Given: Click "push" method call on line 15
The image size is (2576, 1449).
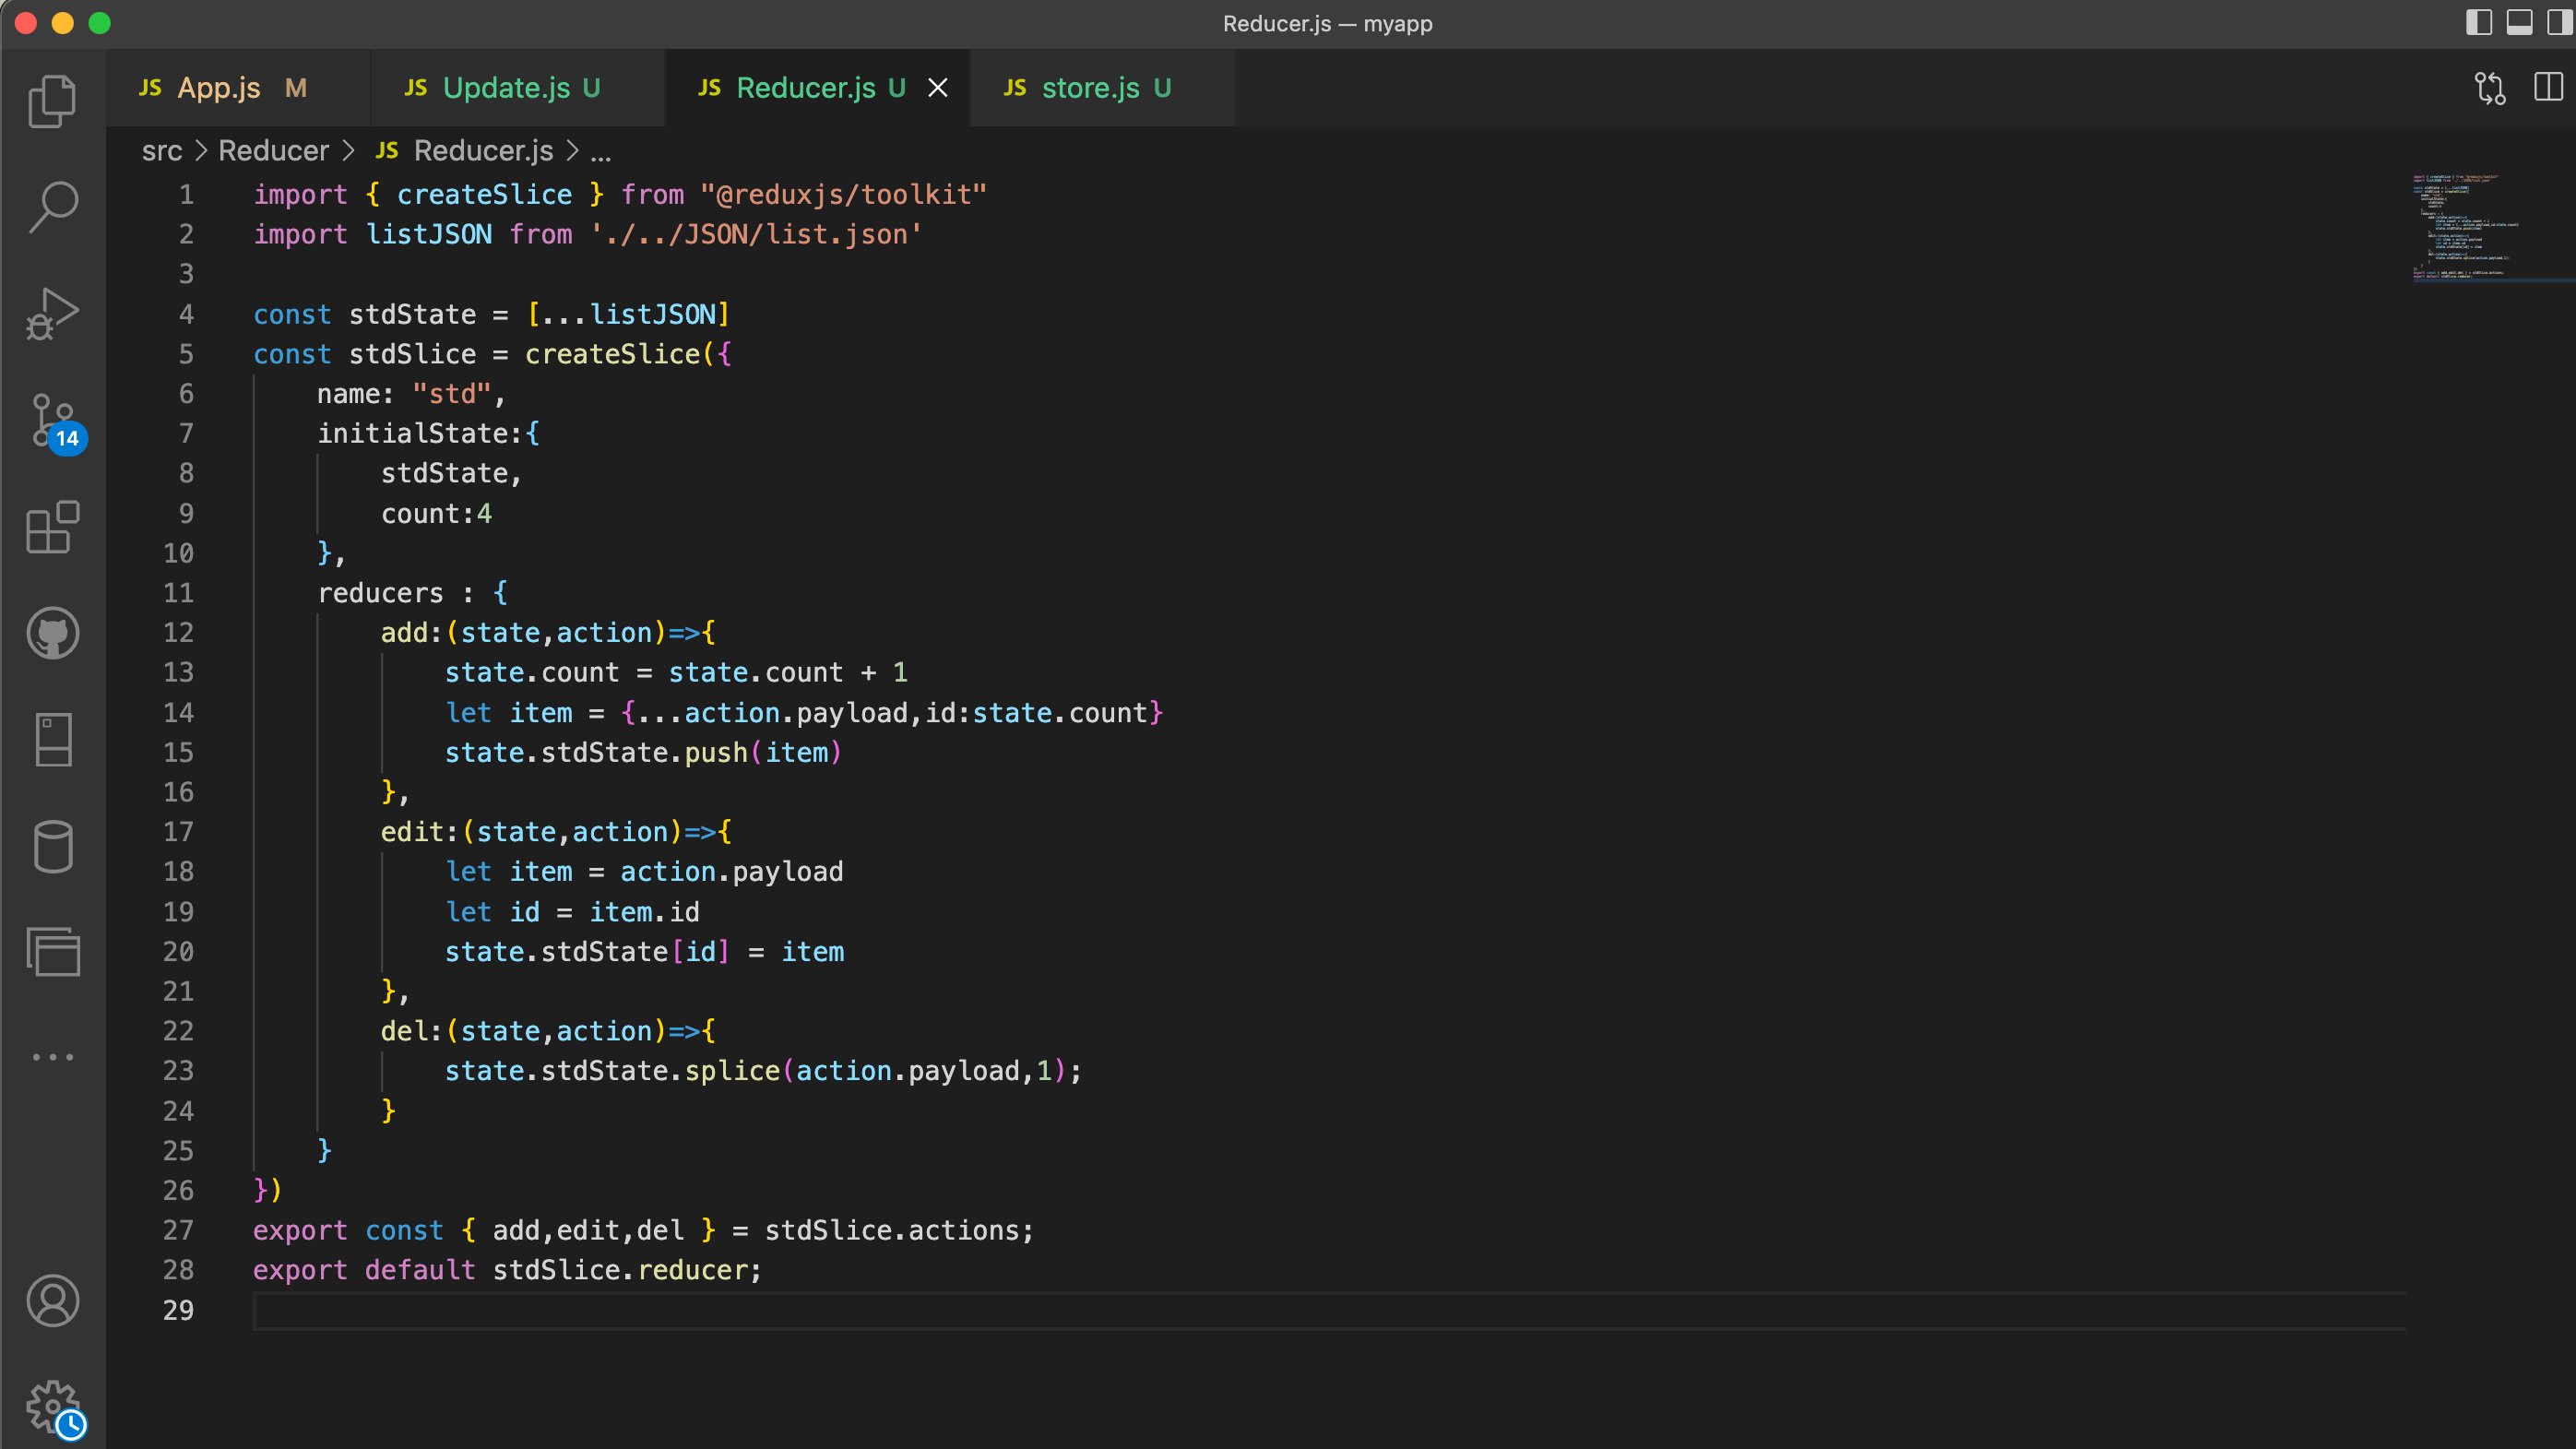Looking at the screenshot, I should tap(716, 752).
